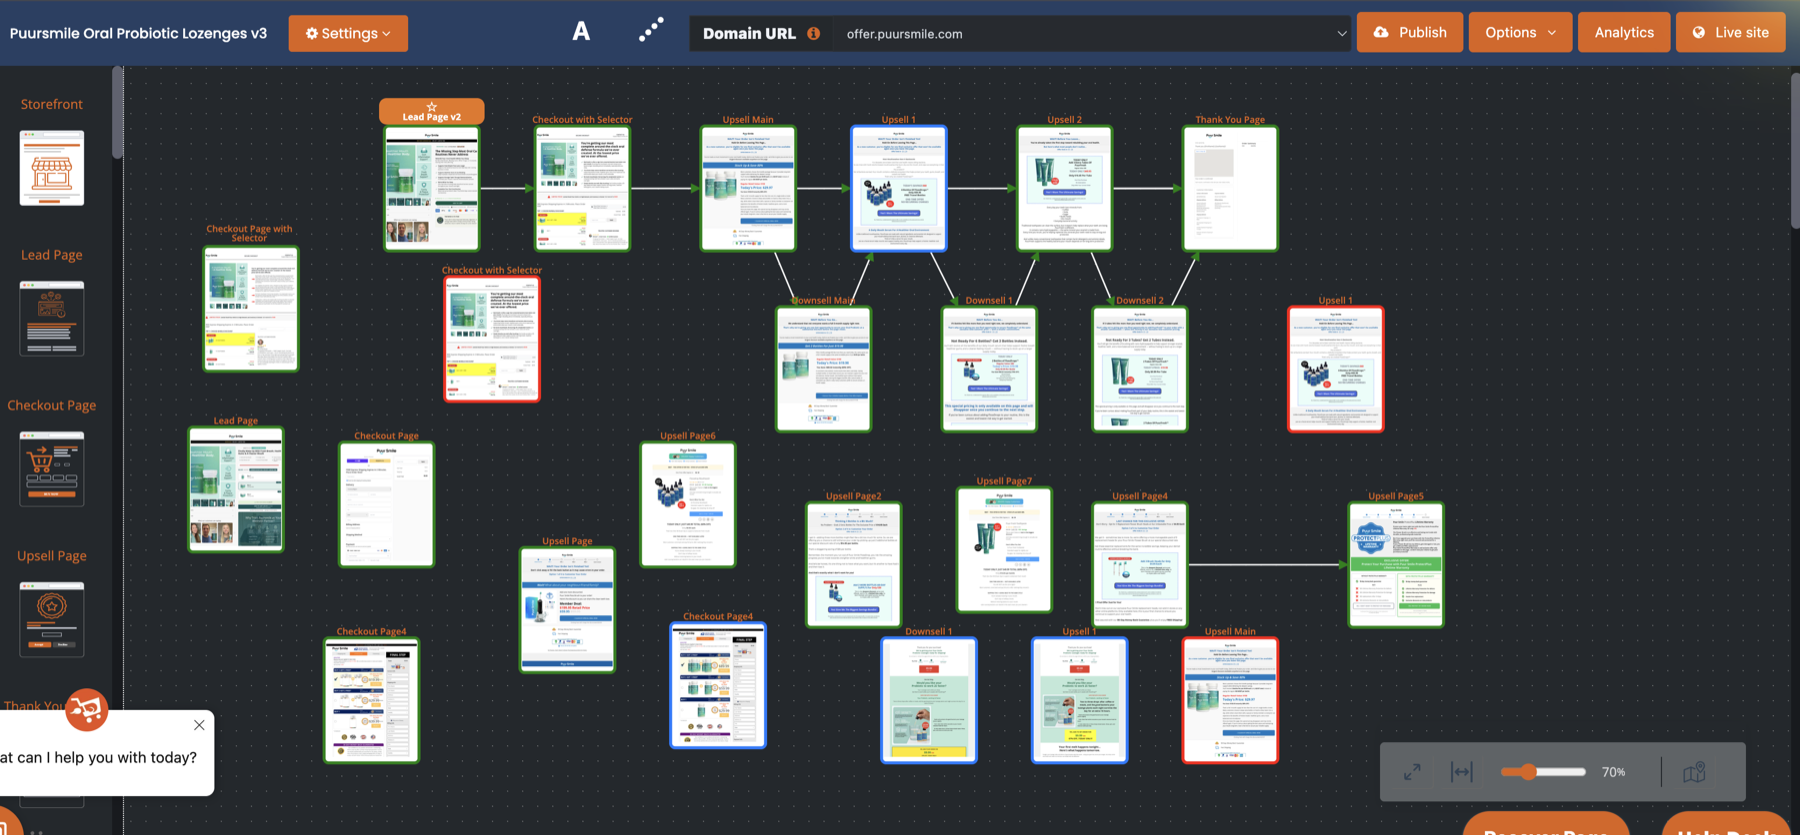Toggle fullscreen canvas view icon
The width and height of the screenshot is (1800, 835).
tap(1412, 772)
